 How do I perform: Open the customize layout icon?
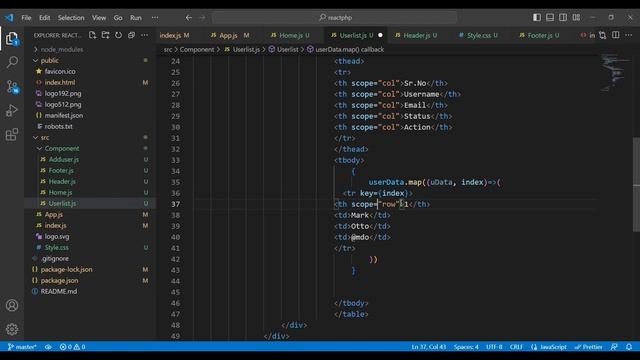coord(576,17)
